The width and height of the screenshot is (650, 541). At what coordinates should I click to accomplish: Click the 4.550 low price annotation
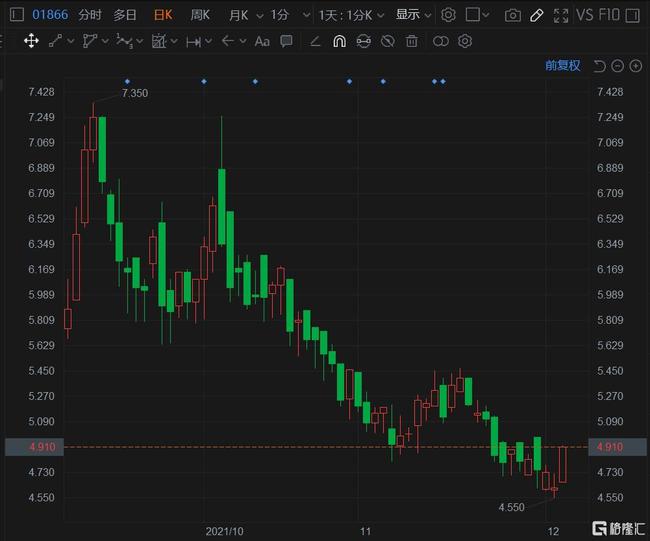coord(512,507)
